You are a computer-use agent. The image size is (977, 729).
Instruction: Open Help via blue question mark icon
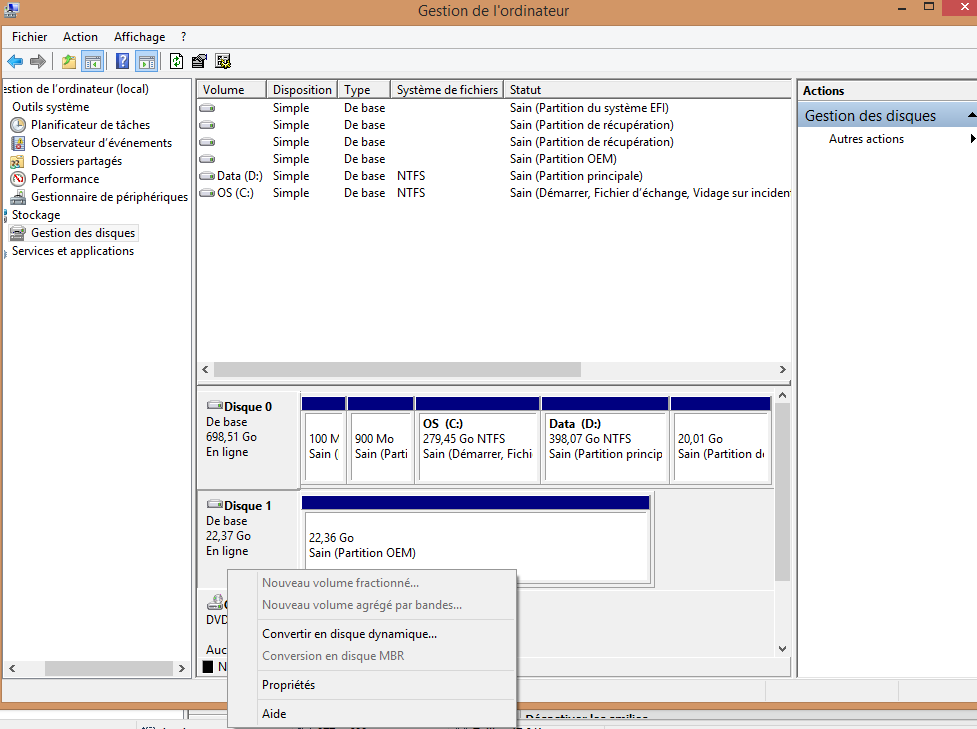click(123, 61)
